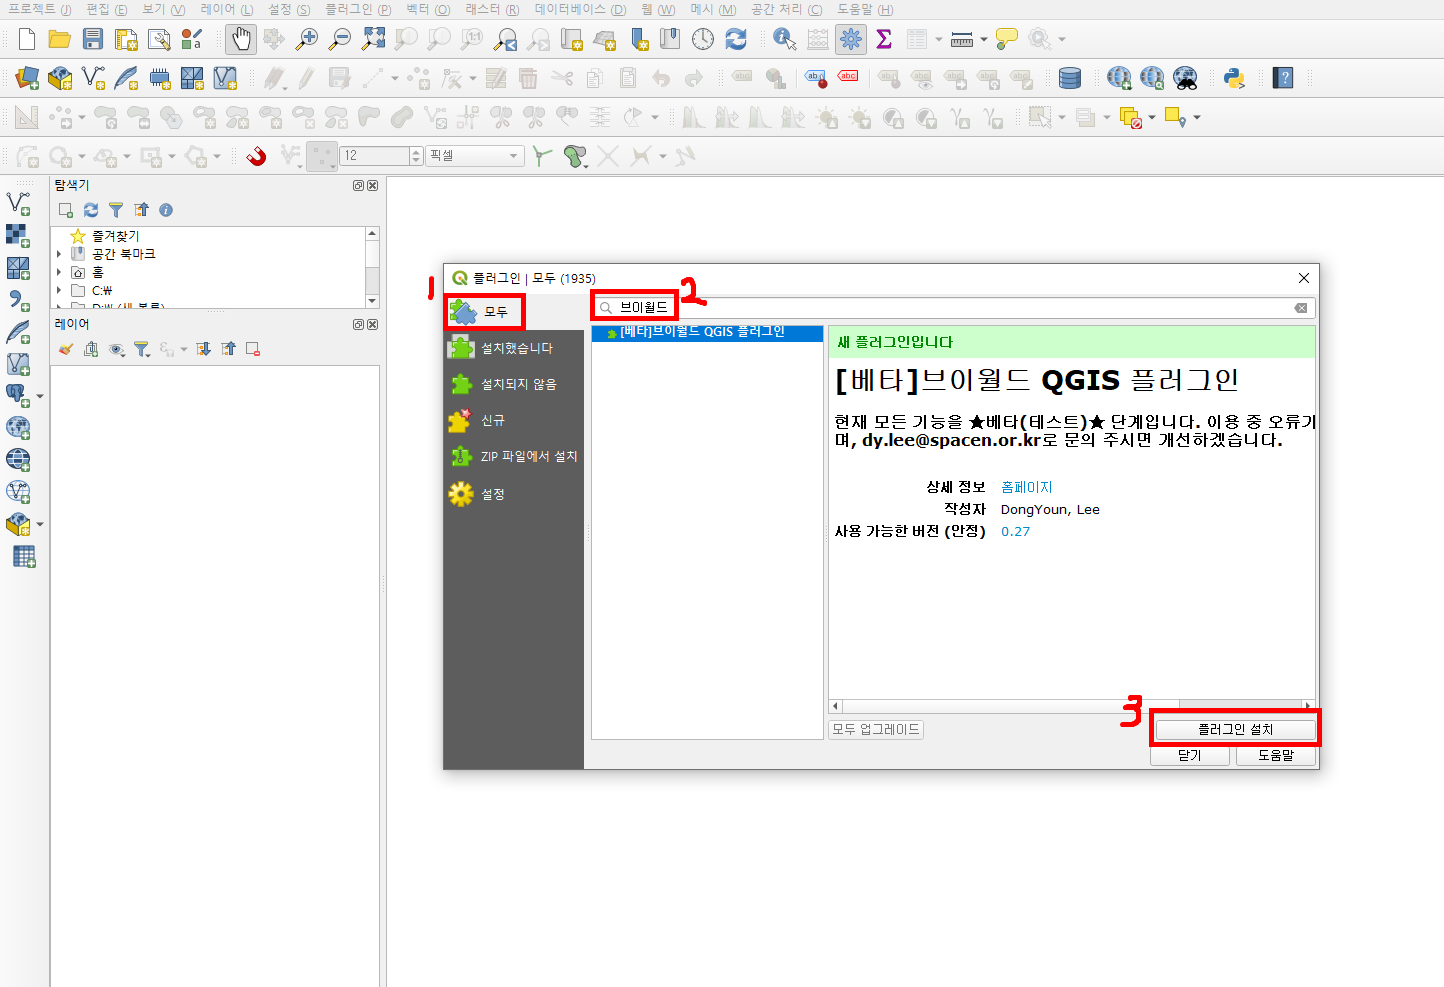Click Add Delimited Text Layer comma icon
The image size is (1444, 987).
(19, 299)
